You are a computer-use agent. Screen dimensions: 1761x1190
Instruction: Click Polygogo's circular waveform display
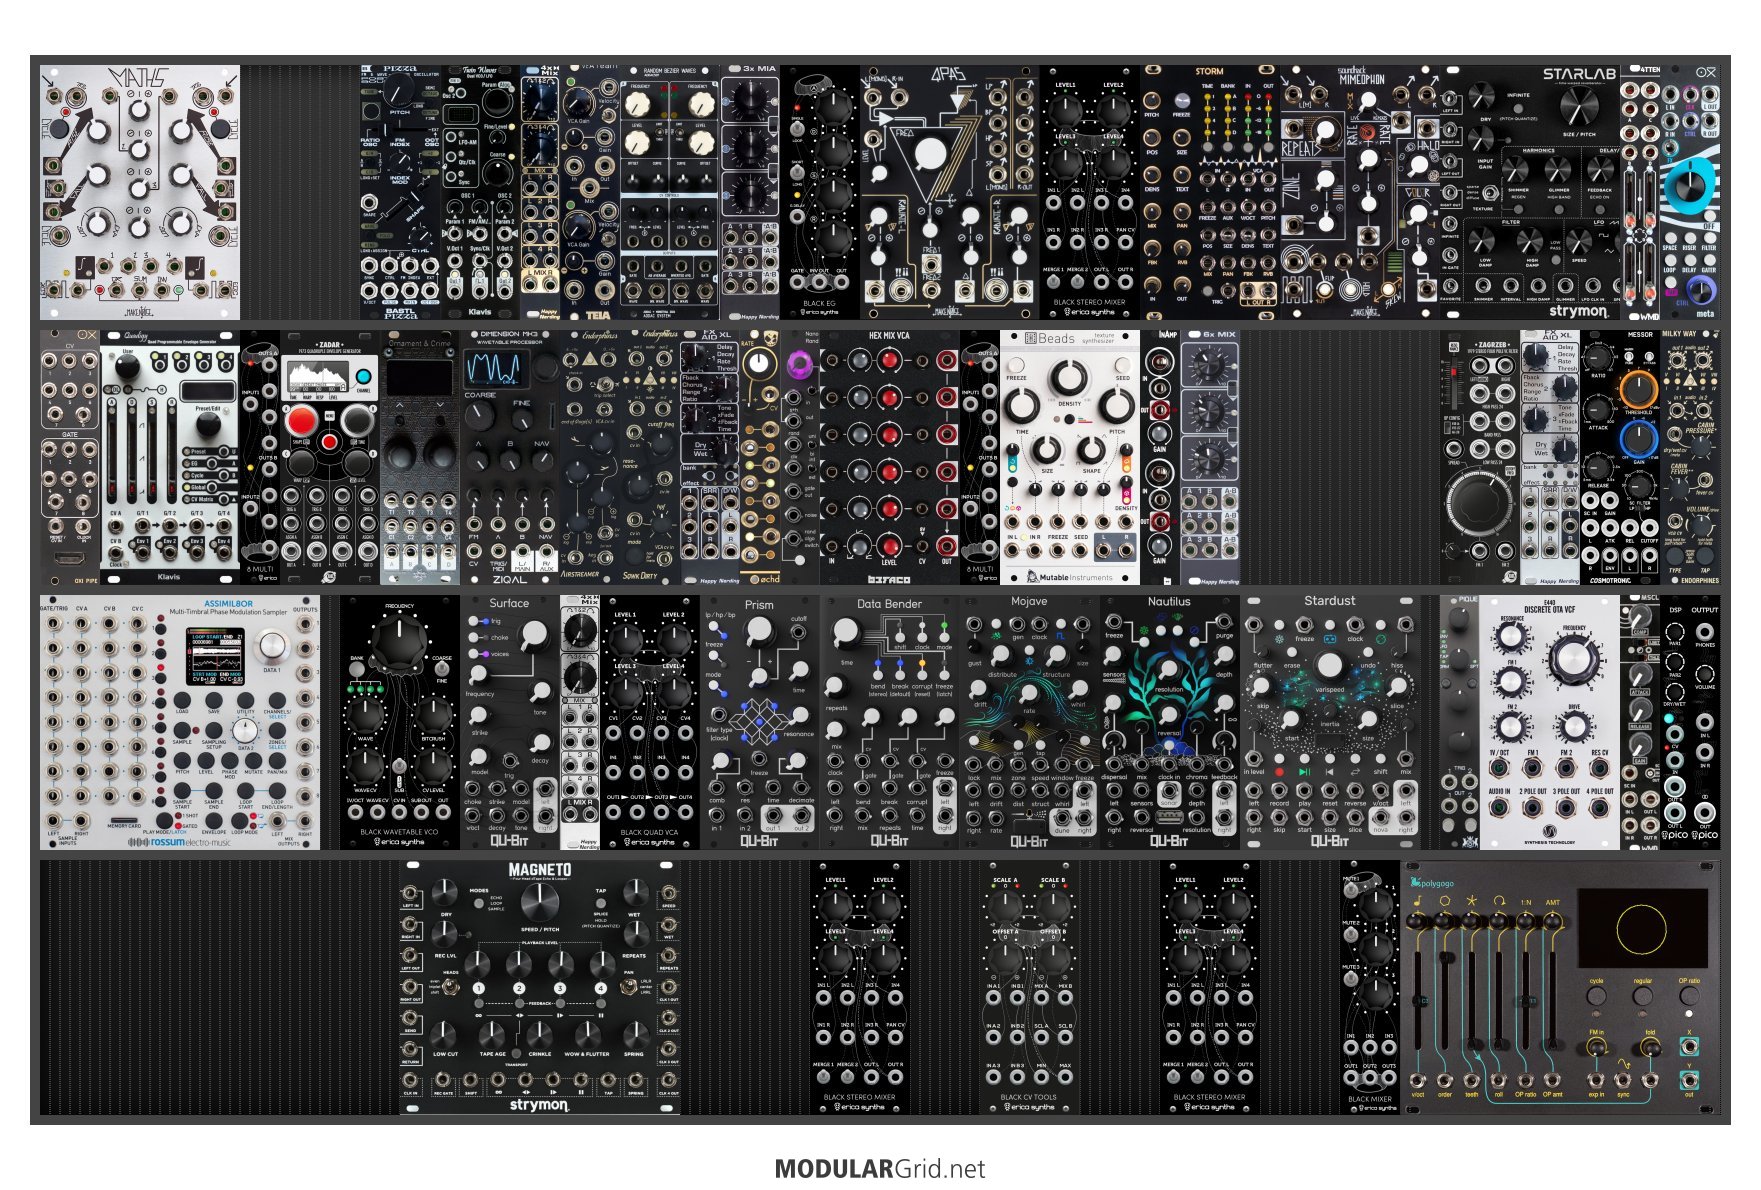(x=1641, y=930)
